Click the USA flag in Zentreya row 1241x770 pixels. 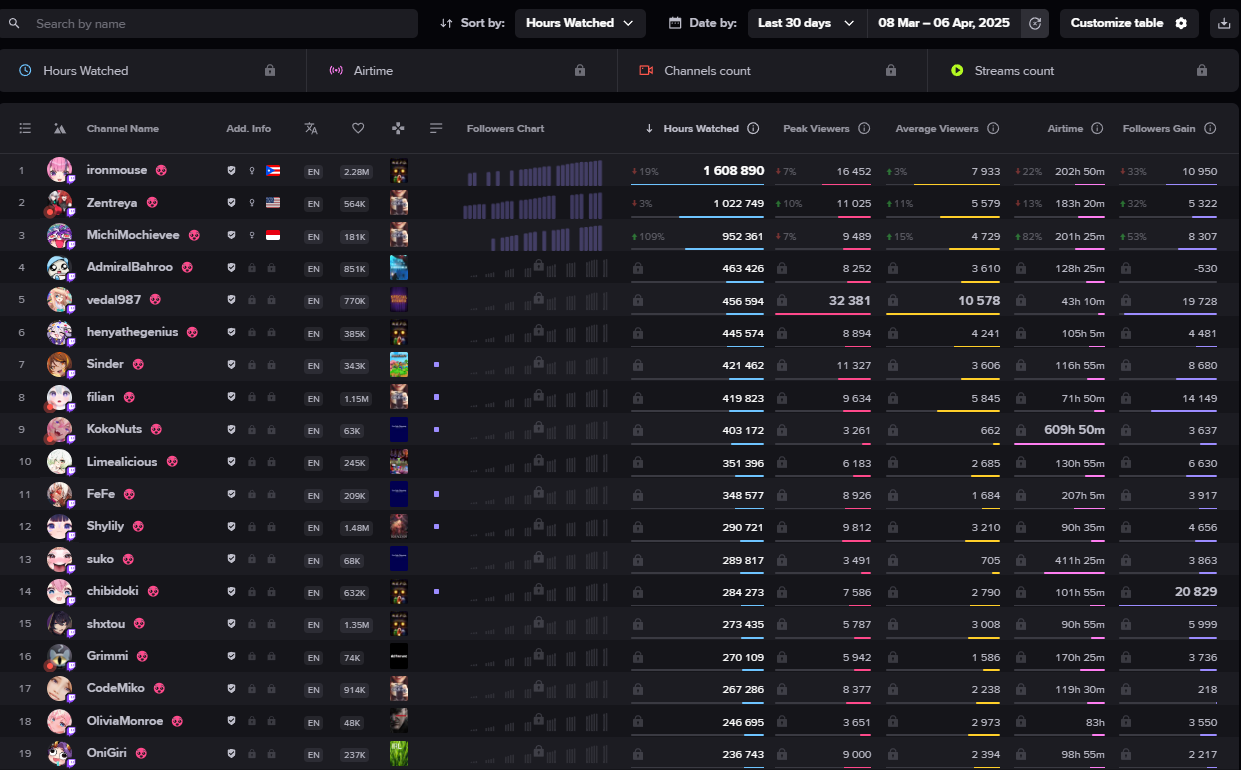(x=273, y=203)
